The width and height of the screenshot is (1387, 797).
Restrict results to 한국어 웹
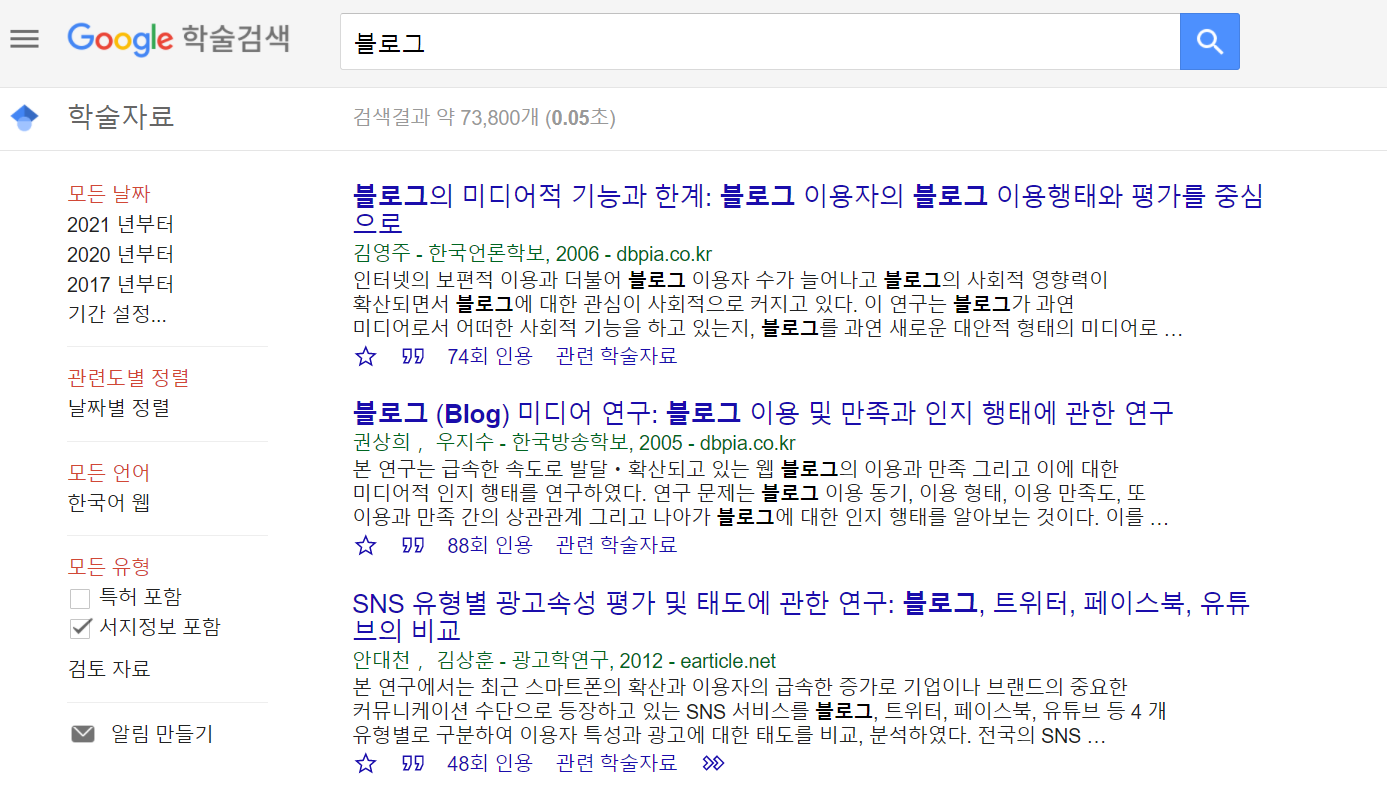[109, 502]
